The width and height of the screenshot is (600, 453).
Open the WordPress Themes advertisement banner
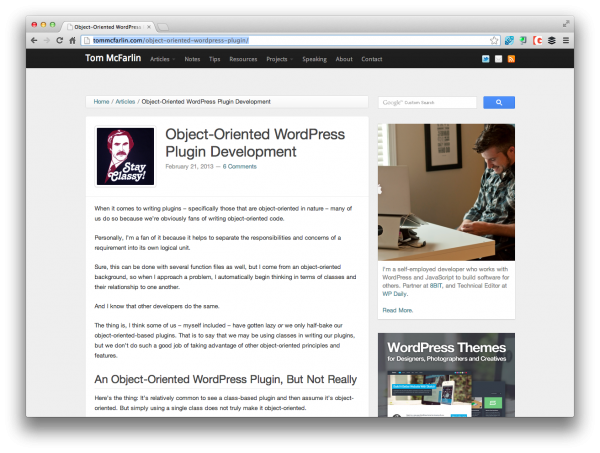pyautogui.click(x=446, y=375)
